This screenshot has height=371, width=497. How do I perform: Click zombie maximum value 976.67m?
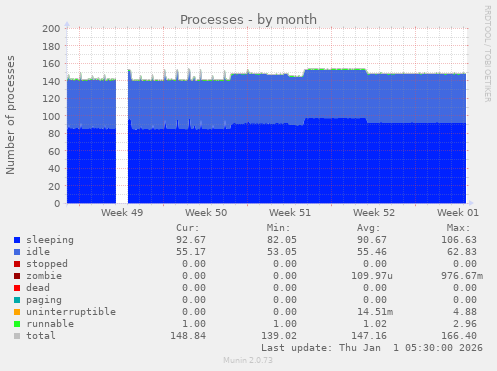coord(462,276)
